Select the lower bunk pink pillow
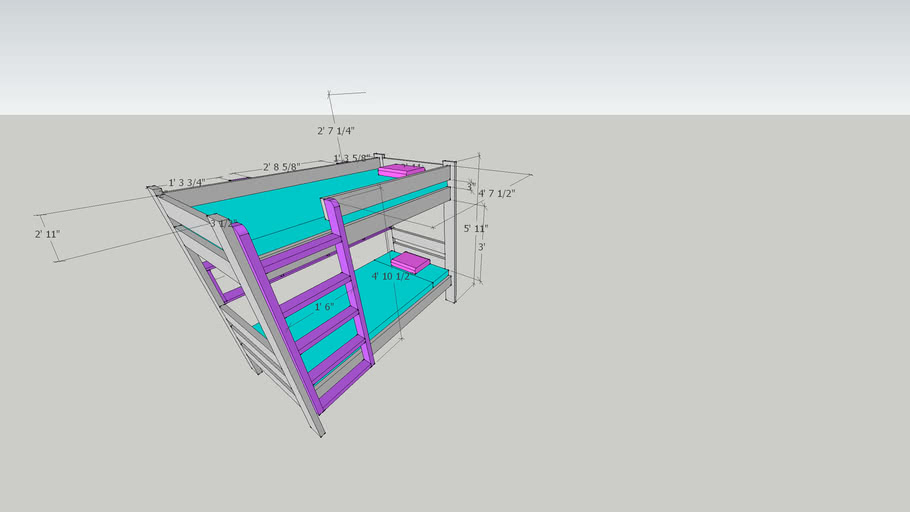 (x=410, y=263)
